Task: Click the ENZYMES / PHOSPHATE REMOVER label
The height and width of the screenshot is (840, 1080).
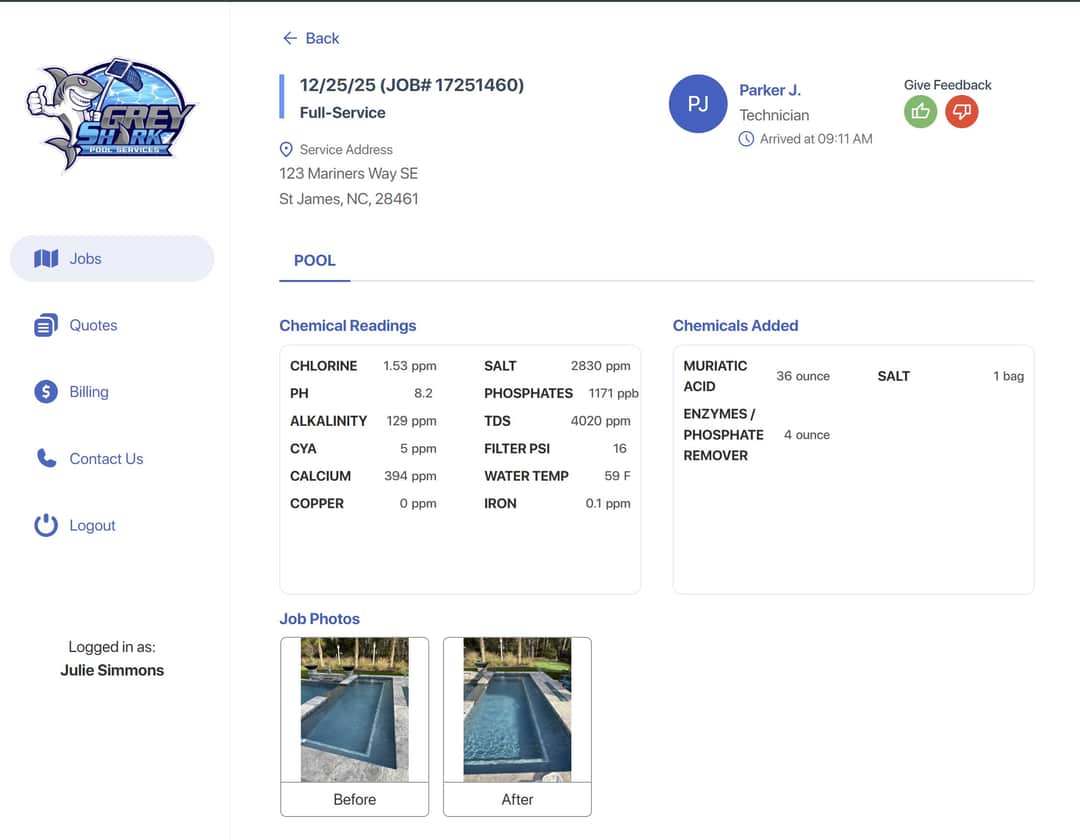Action: [x=723, y=434]
